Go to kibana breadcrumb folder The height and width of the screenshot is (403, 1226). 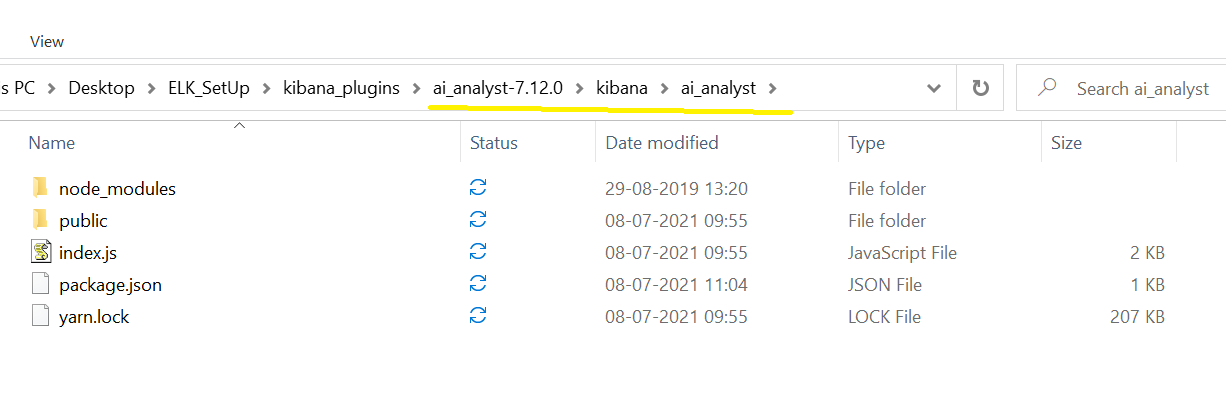point(622,88)
